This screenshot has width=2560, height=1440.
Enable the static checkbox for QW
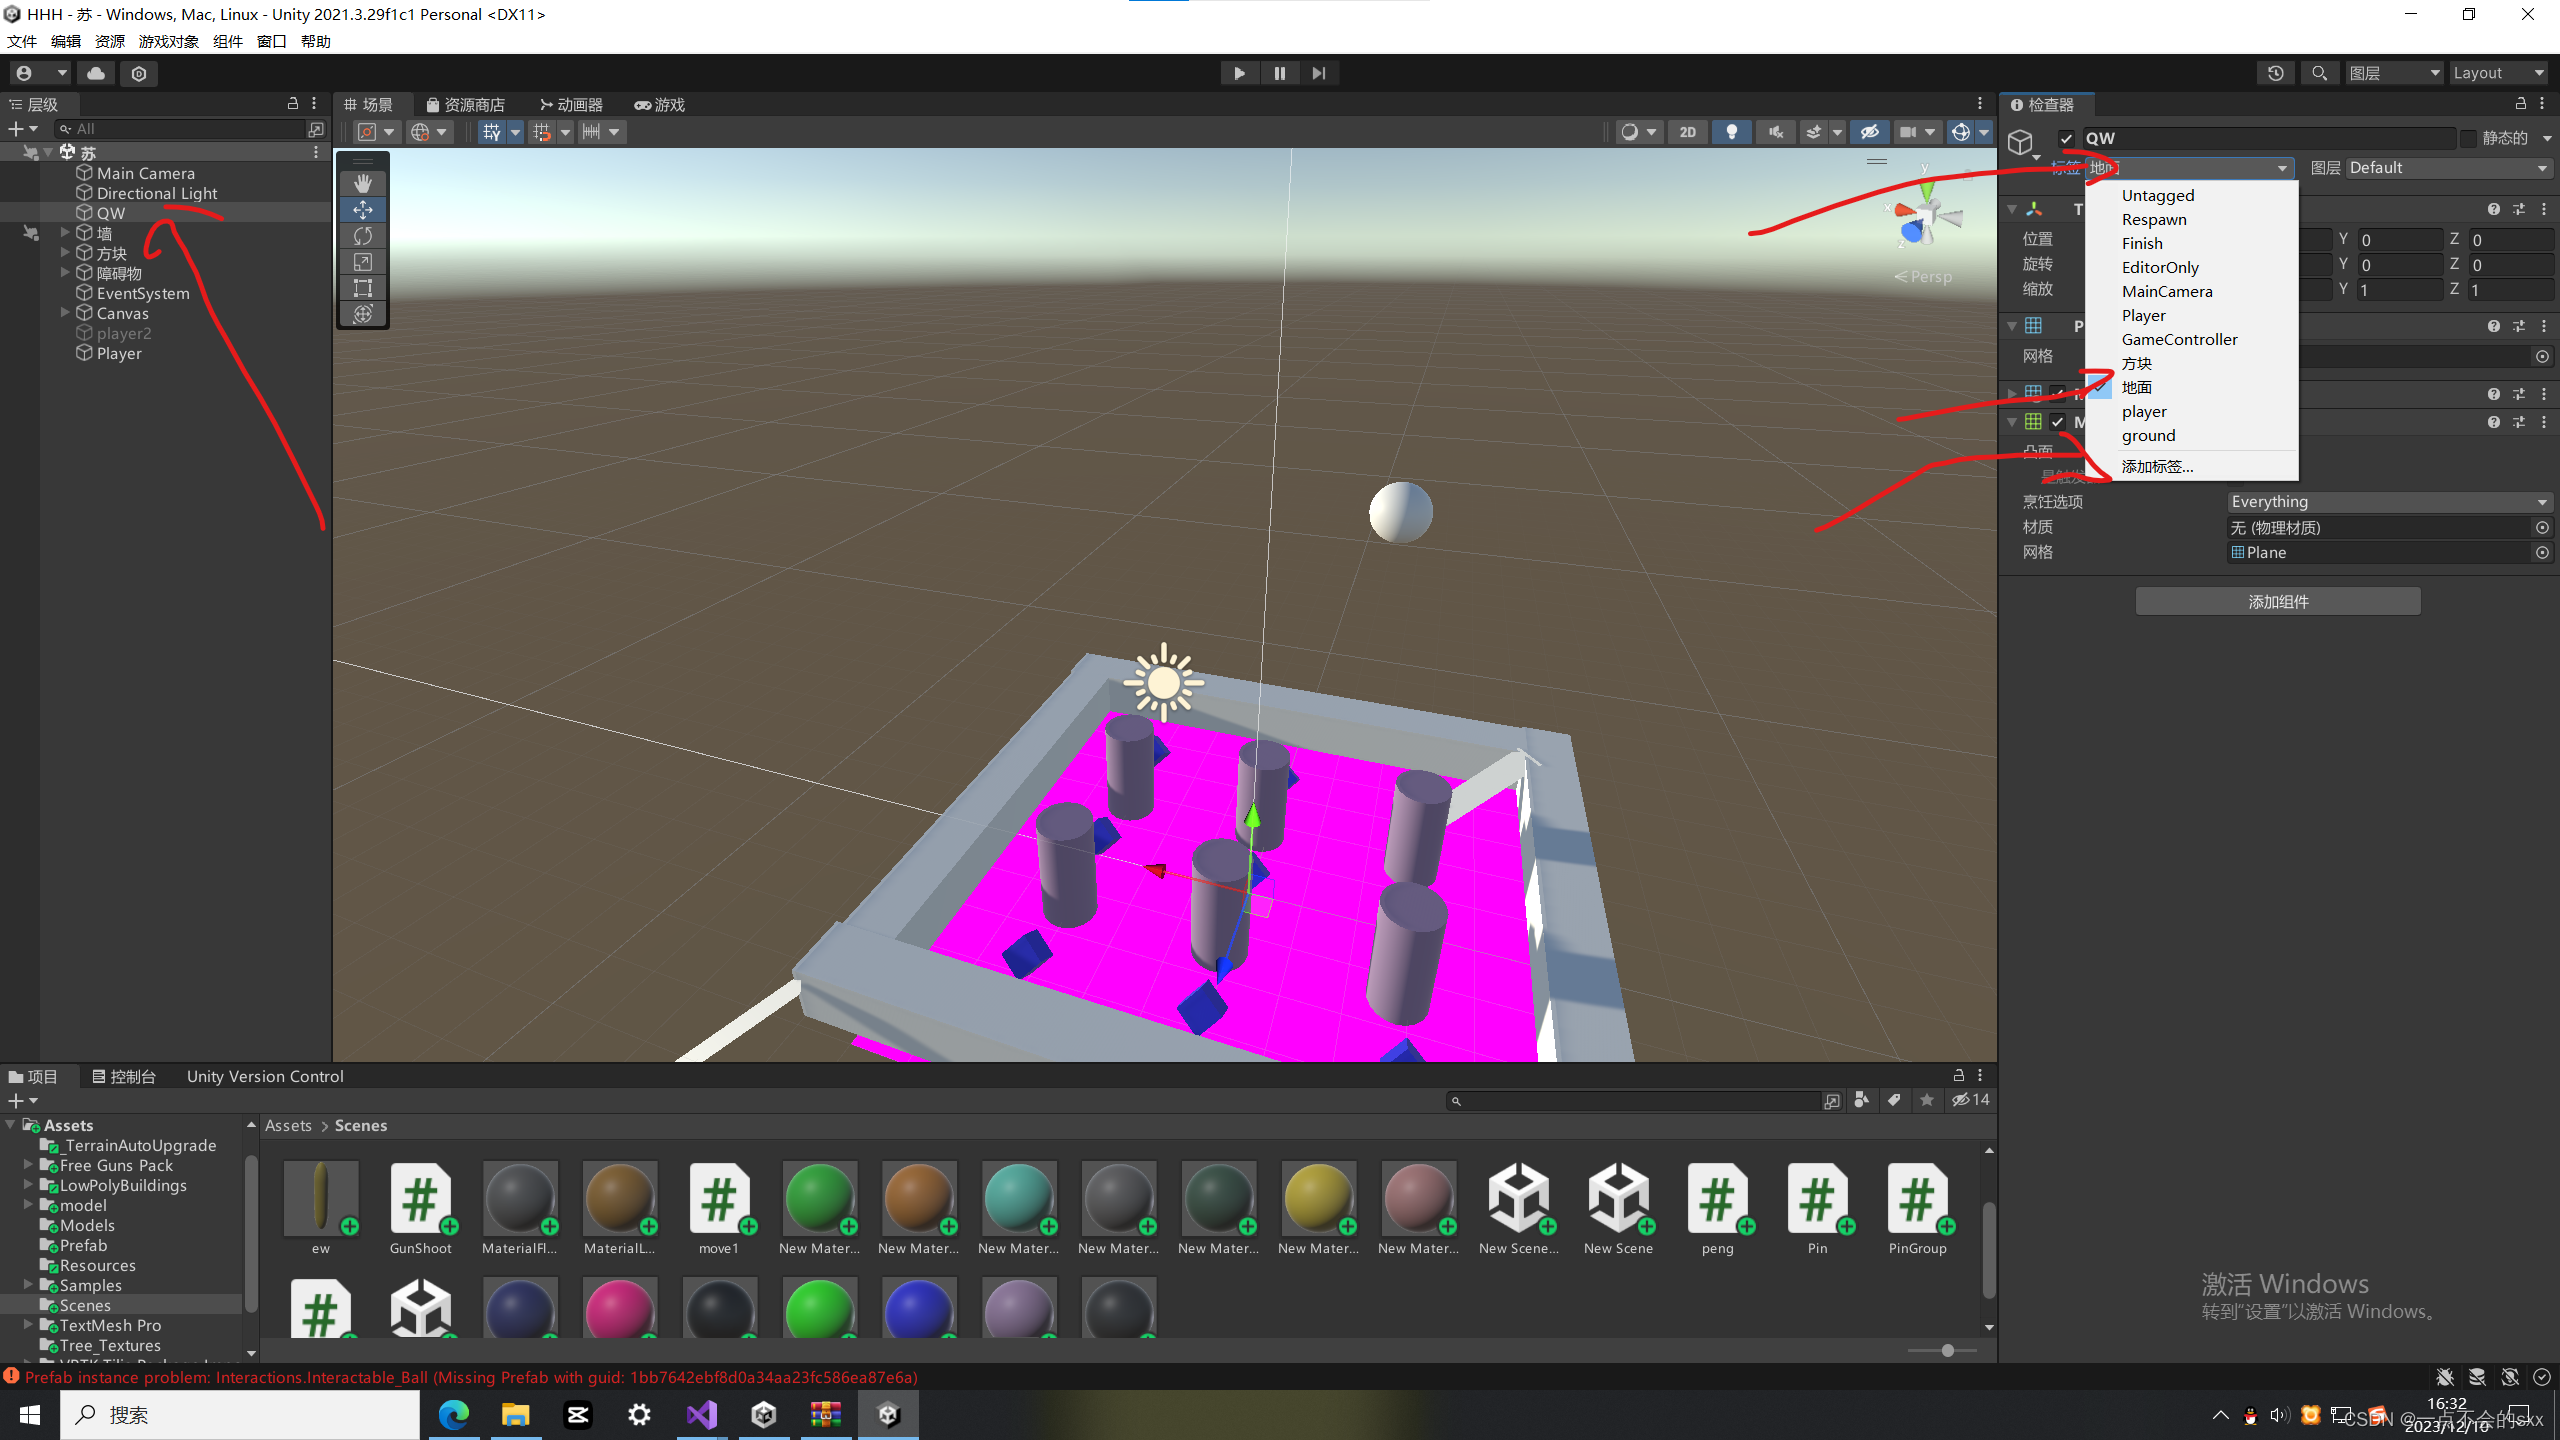point(2469,138)
